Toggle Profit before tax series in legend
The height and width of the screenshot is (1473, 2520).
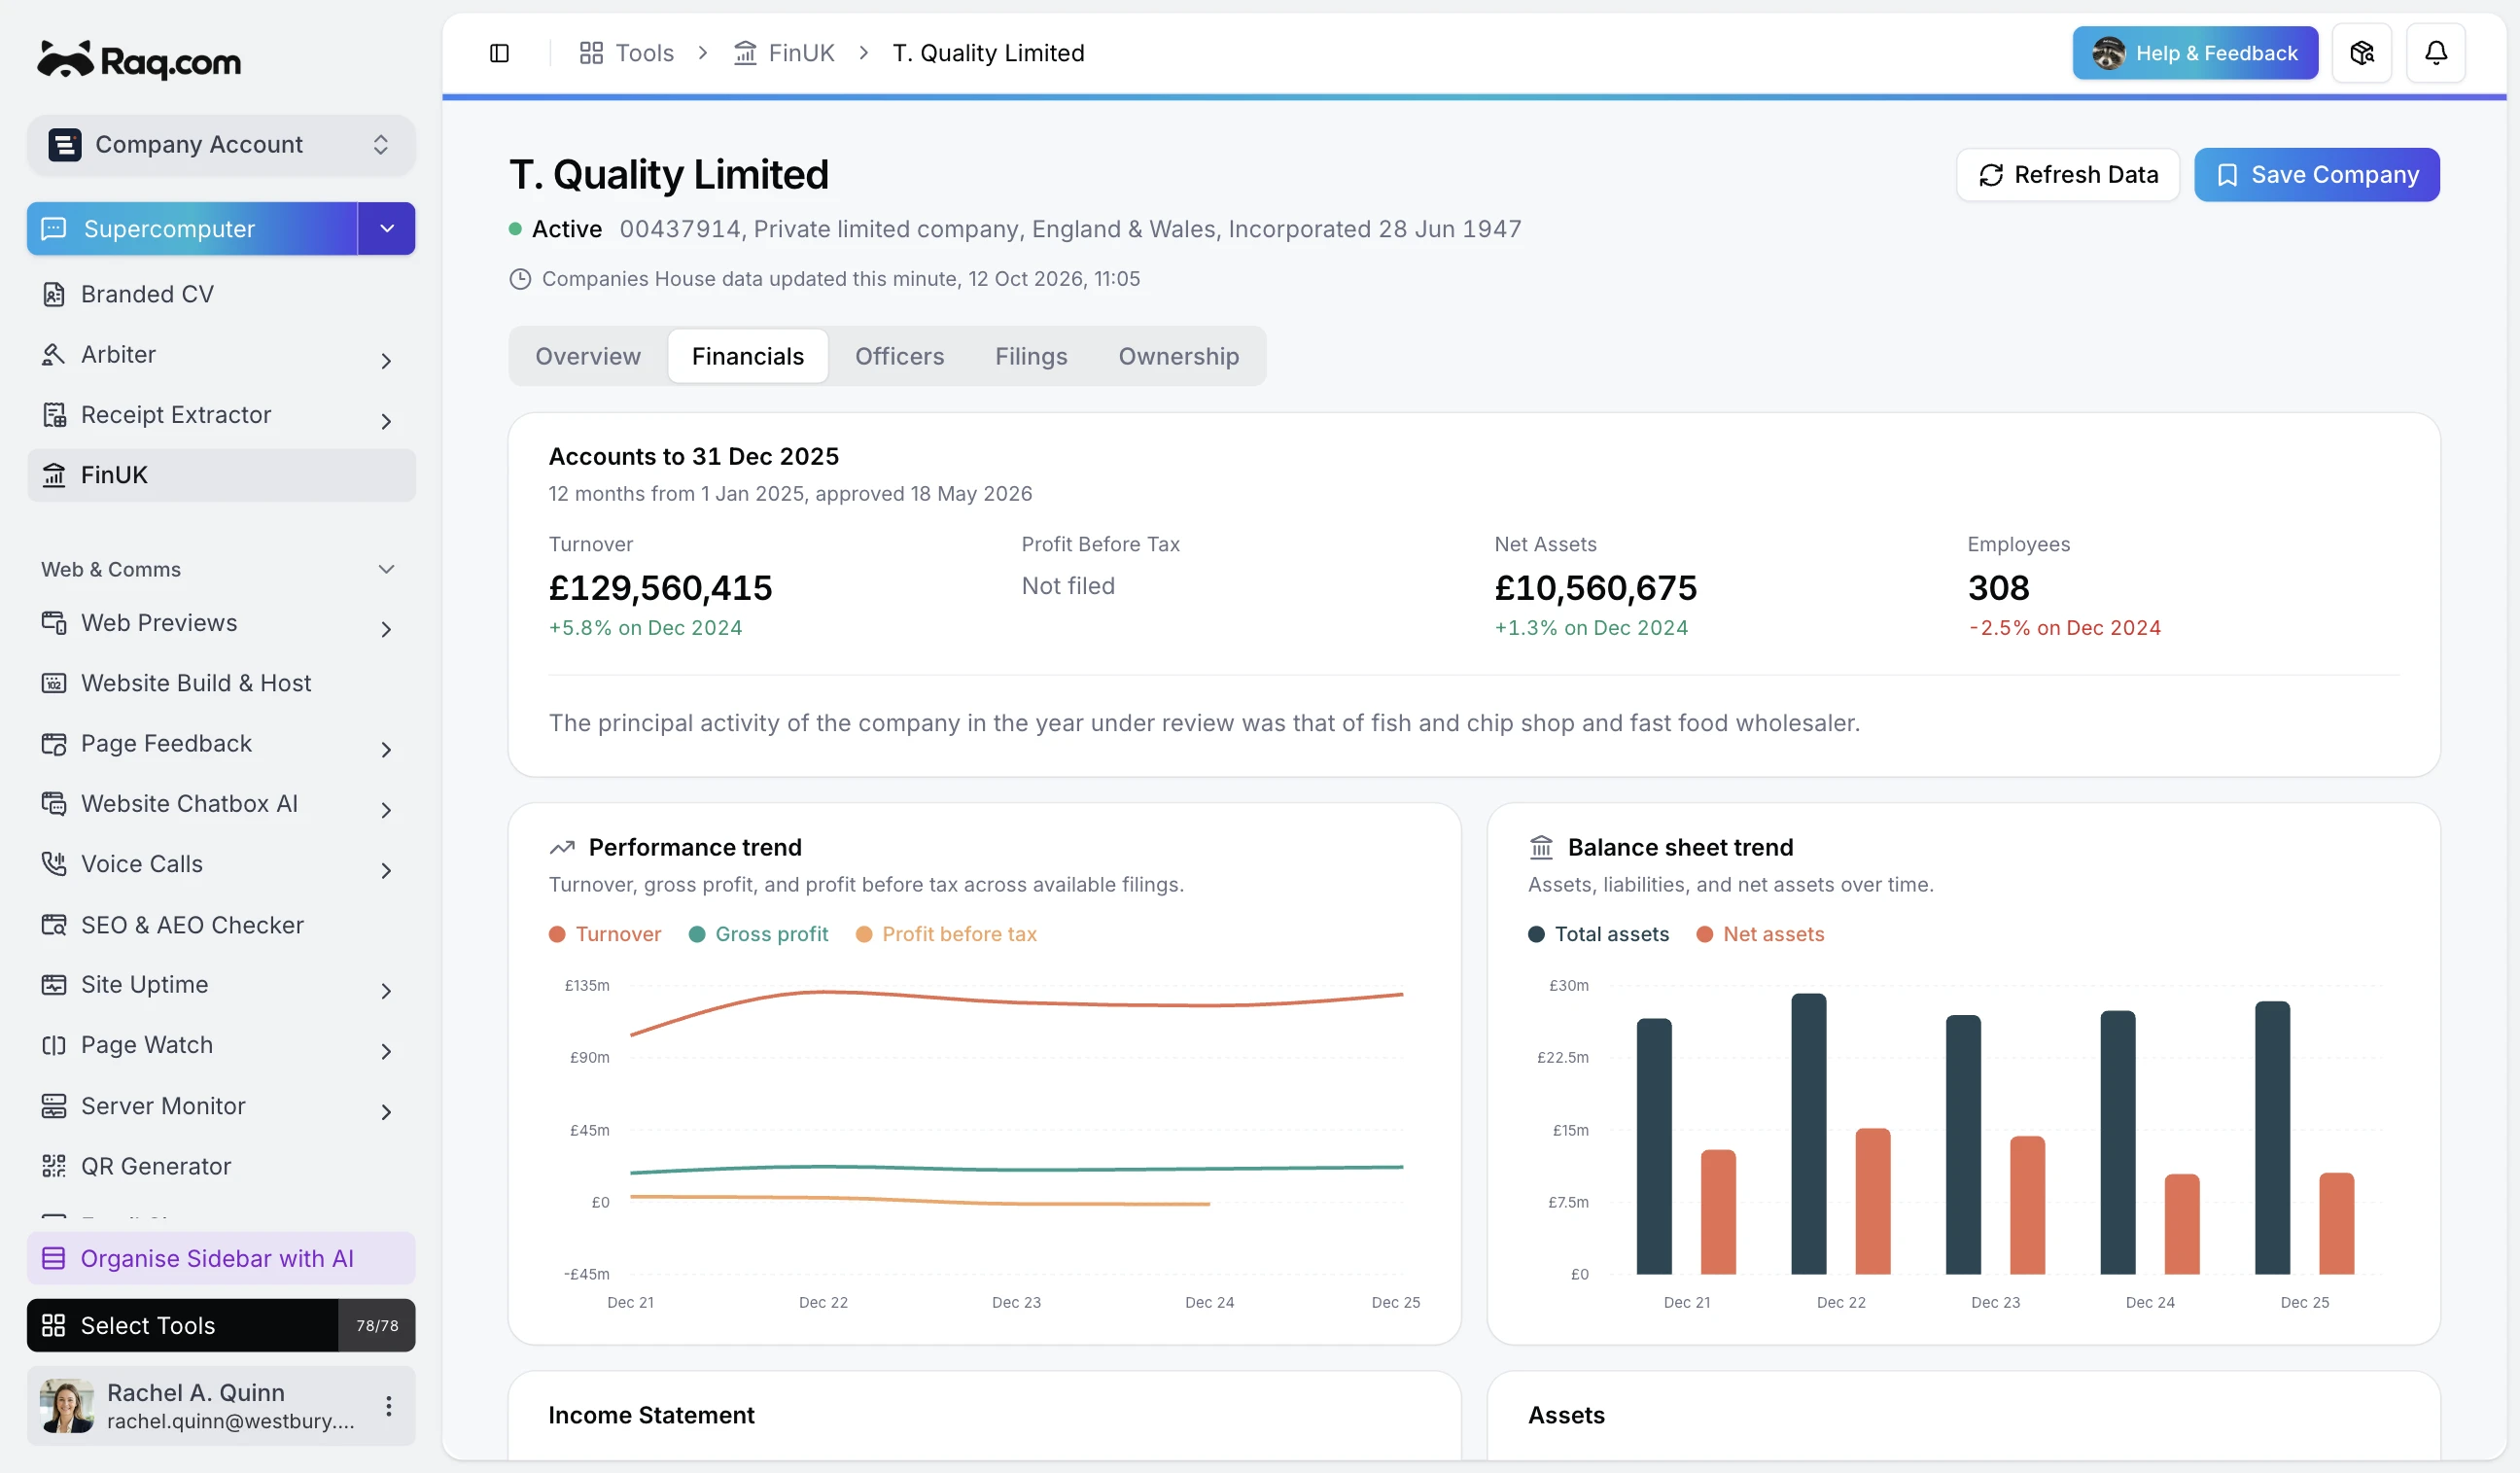pyautogui.click(x=946, y=934)
